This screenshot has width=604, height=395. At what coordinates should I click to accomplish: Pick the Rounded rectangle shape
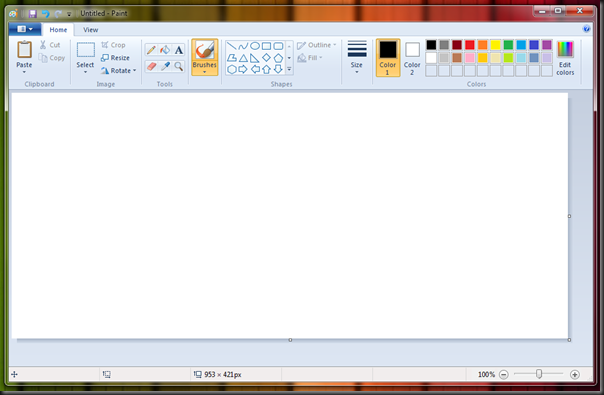click(x=278, y=46)
